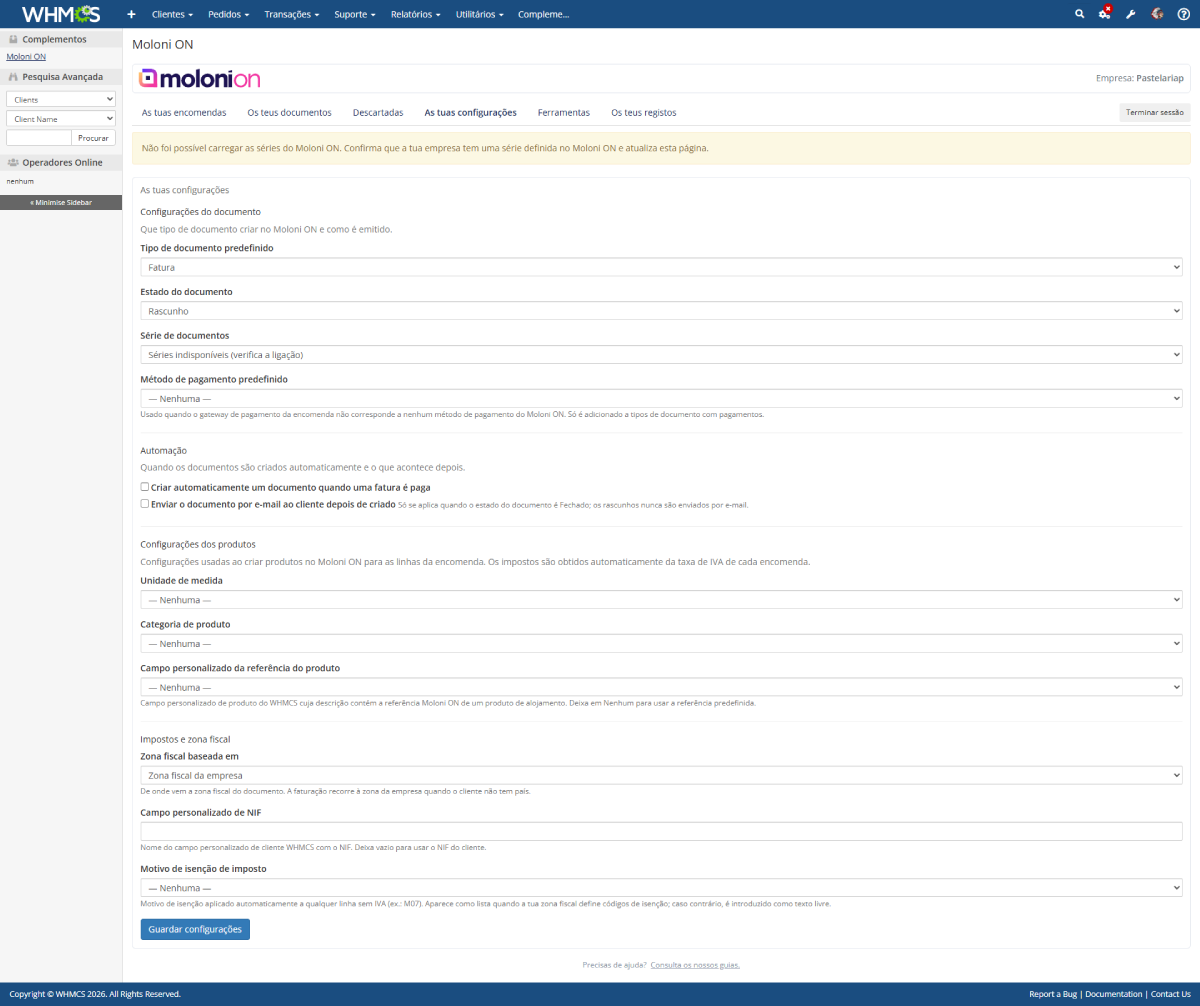Click the Empresa: Pastelariap label
1200x1006 pixels.
(1140, 77)
